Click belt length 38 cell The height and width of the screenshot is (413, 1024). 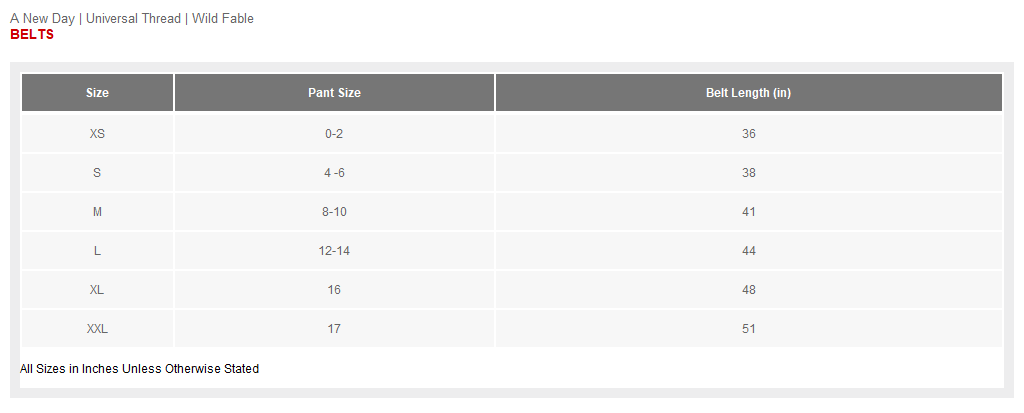tap(748, 173)
